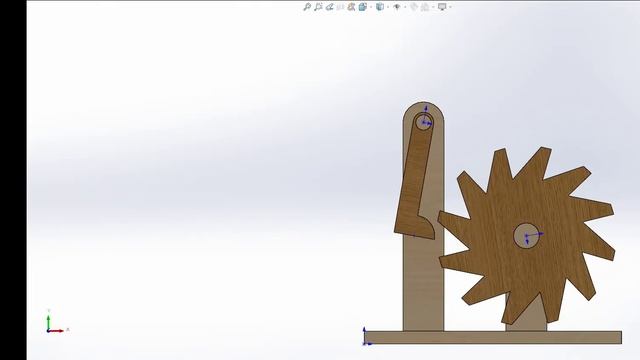Click the green Y axis of the view triad
The image size is (640, 360).
point(48,321)
